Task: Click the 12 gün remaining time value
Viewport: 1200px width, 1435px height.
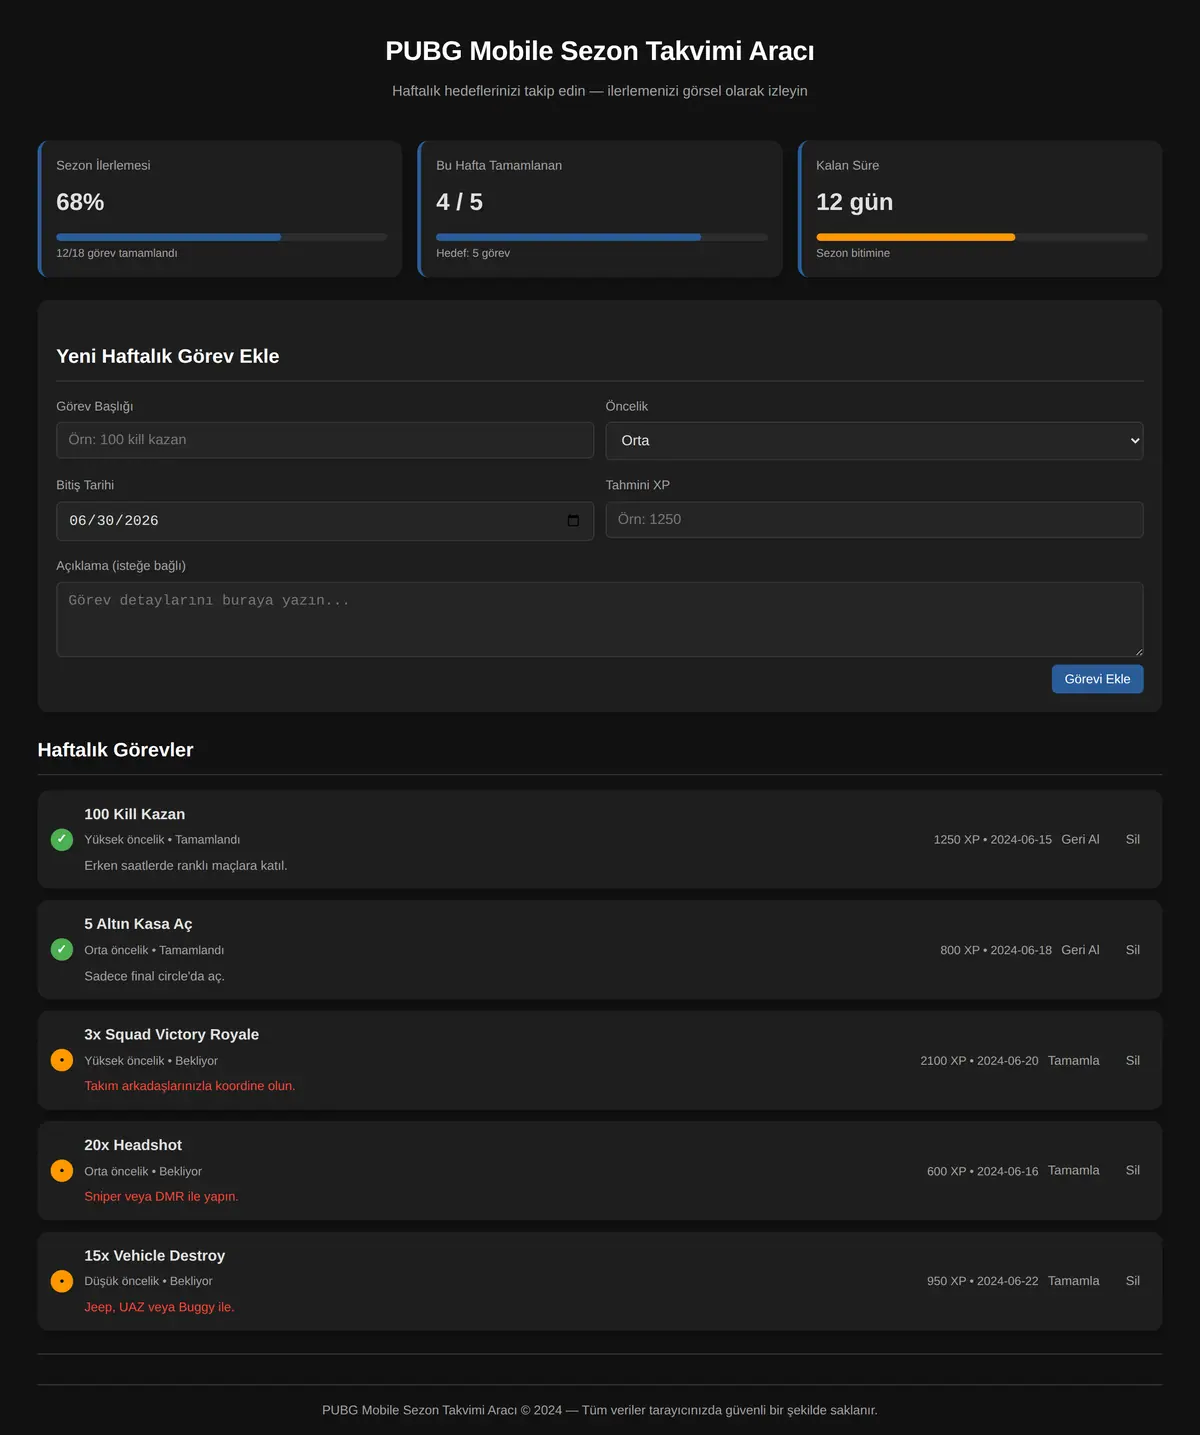Action: (x=855, y=202)
